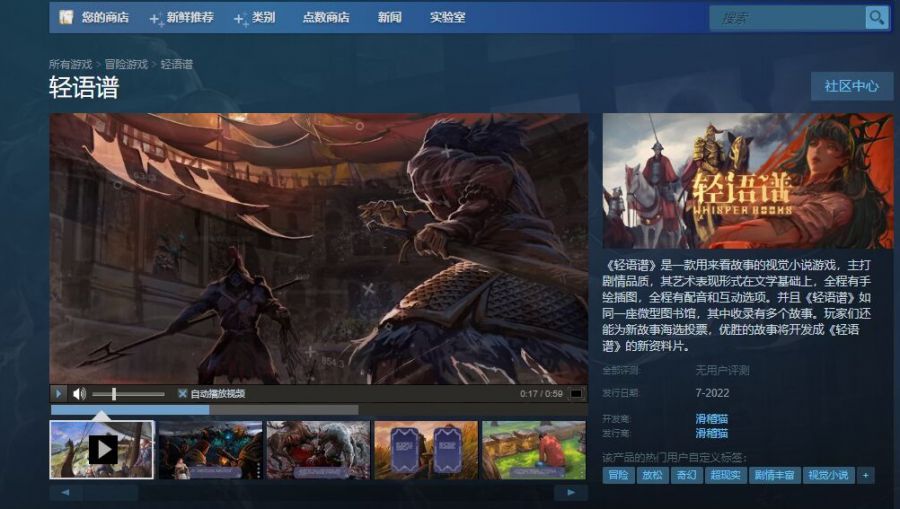900x509 pixels.
Task: Toggle fullscreen for the video player
Action: point(575,394)
